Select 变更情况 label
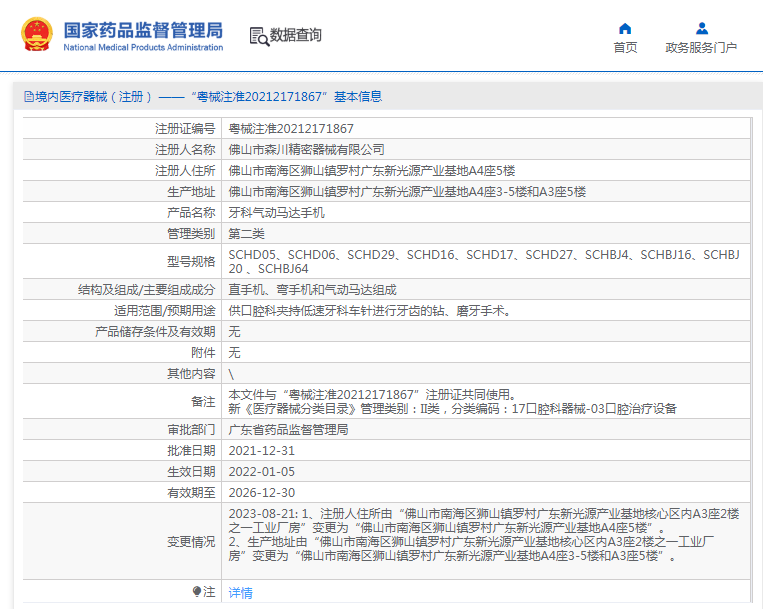Screen dimensions: 763x609 [x=191, y=541]
